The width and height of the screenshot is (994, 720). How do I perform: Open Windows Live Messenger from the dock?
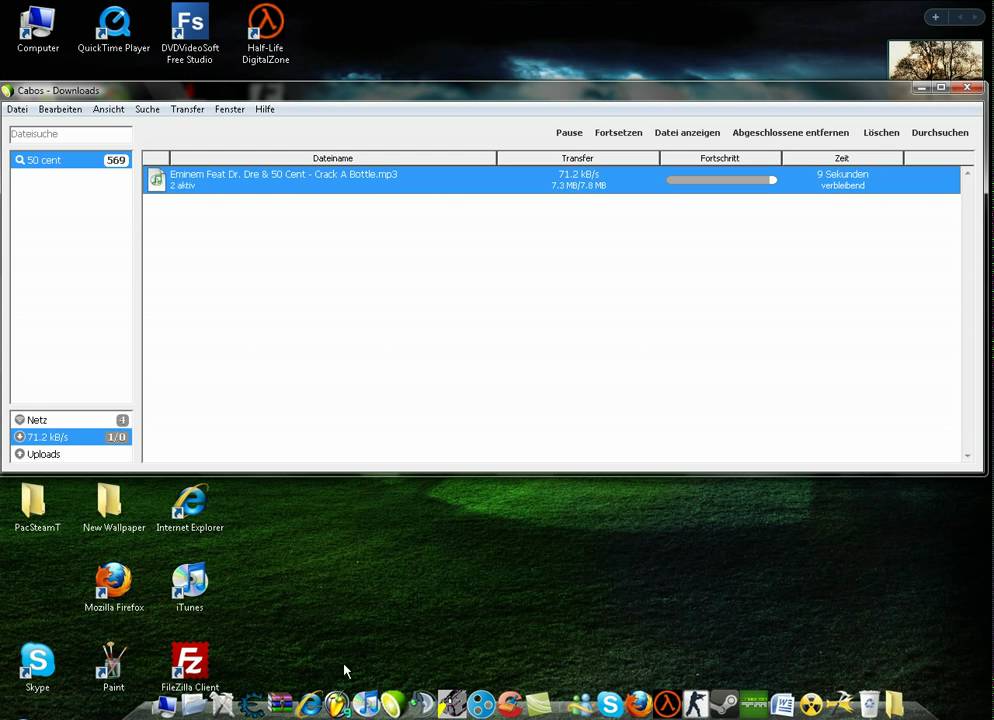581,704
